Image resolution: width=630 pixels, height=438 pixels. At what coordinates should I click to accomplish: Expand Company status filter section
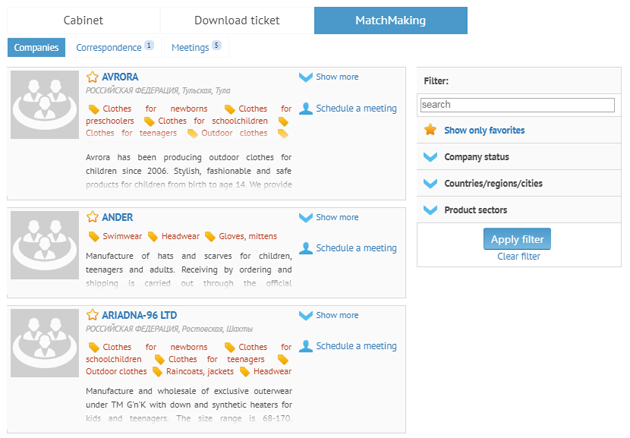[430, 157]
